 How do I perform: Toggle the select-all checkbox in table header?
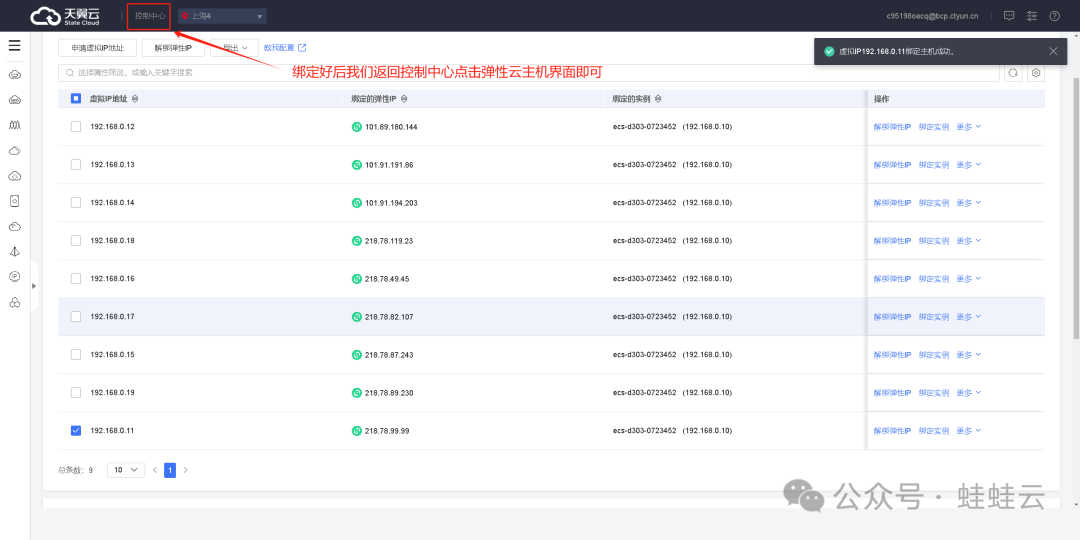point(76,98)
